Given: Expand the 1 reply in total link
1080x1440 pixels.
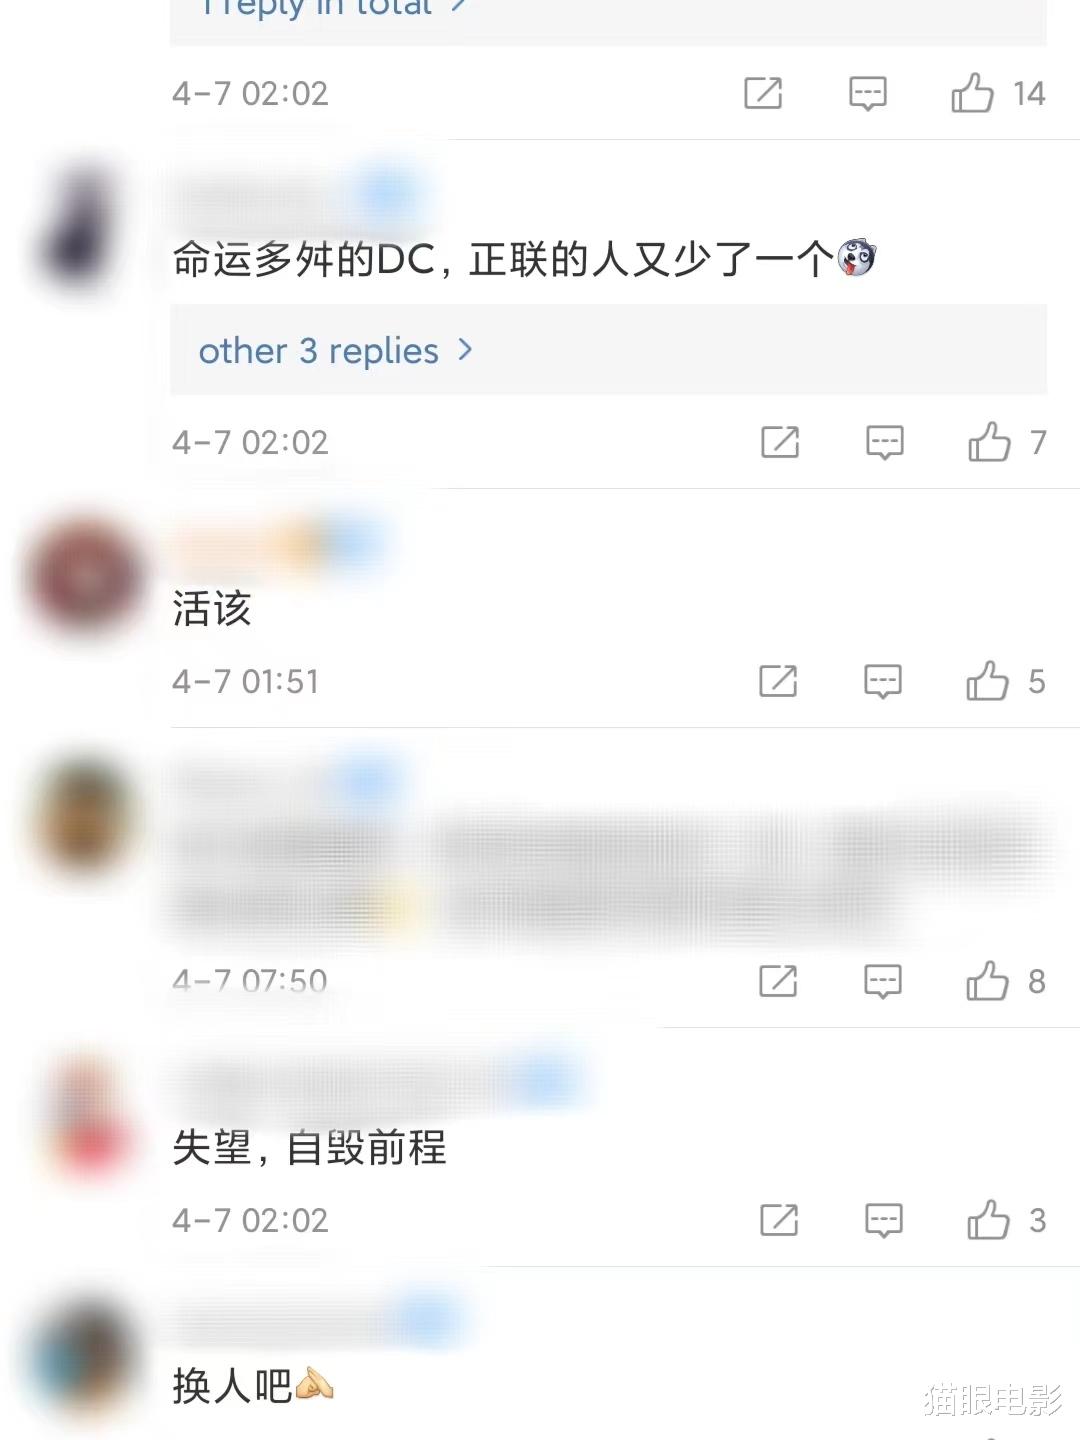Looking at the screenshot, I should point(333,8).
